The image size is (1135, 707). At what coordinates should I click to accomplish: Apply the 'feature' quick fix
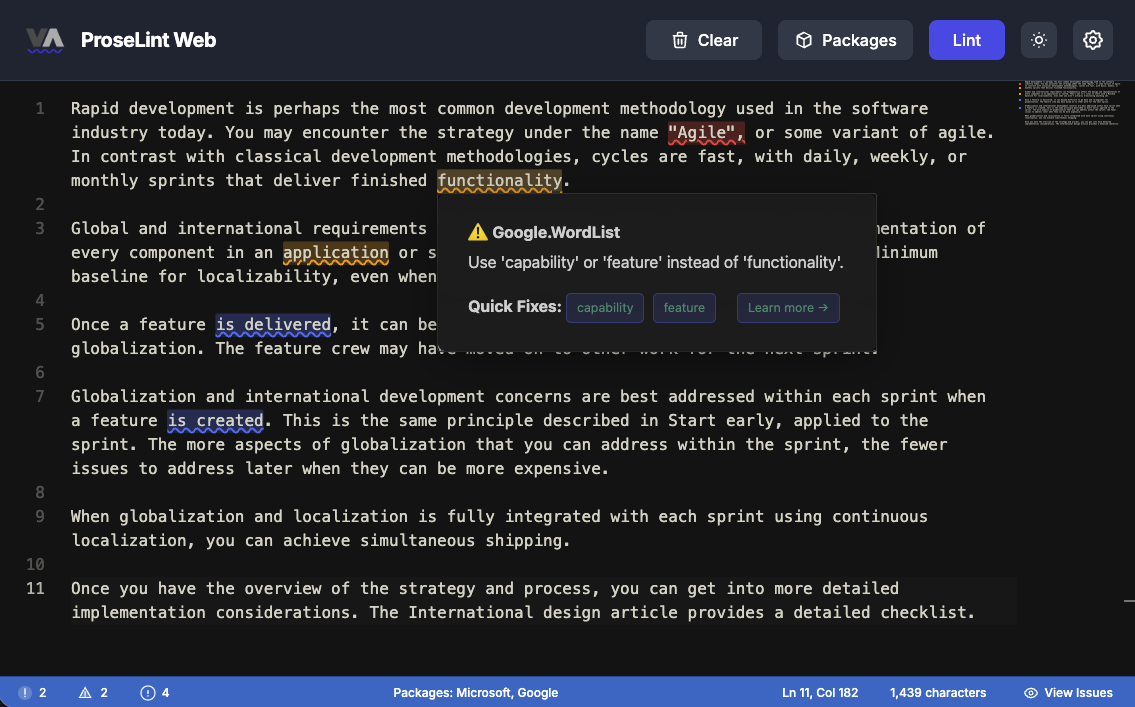click(x=684, y=308)
